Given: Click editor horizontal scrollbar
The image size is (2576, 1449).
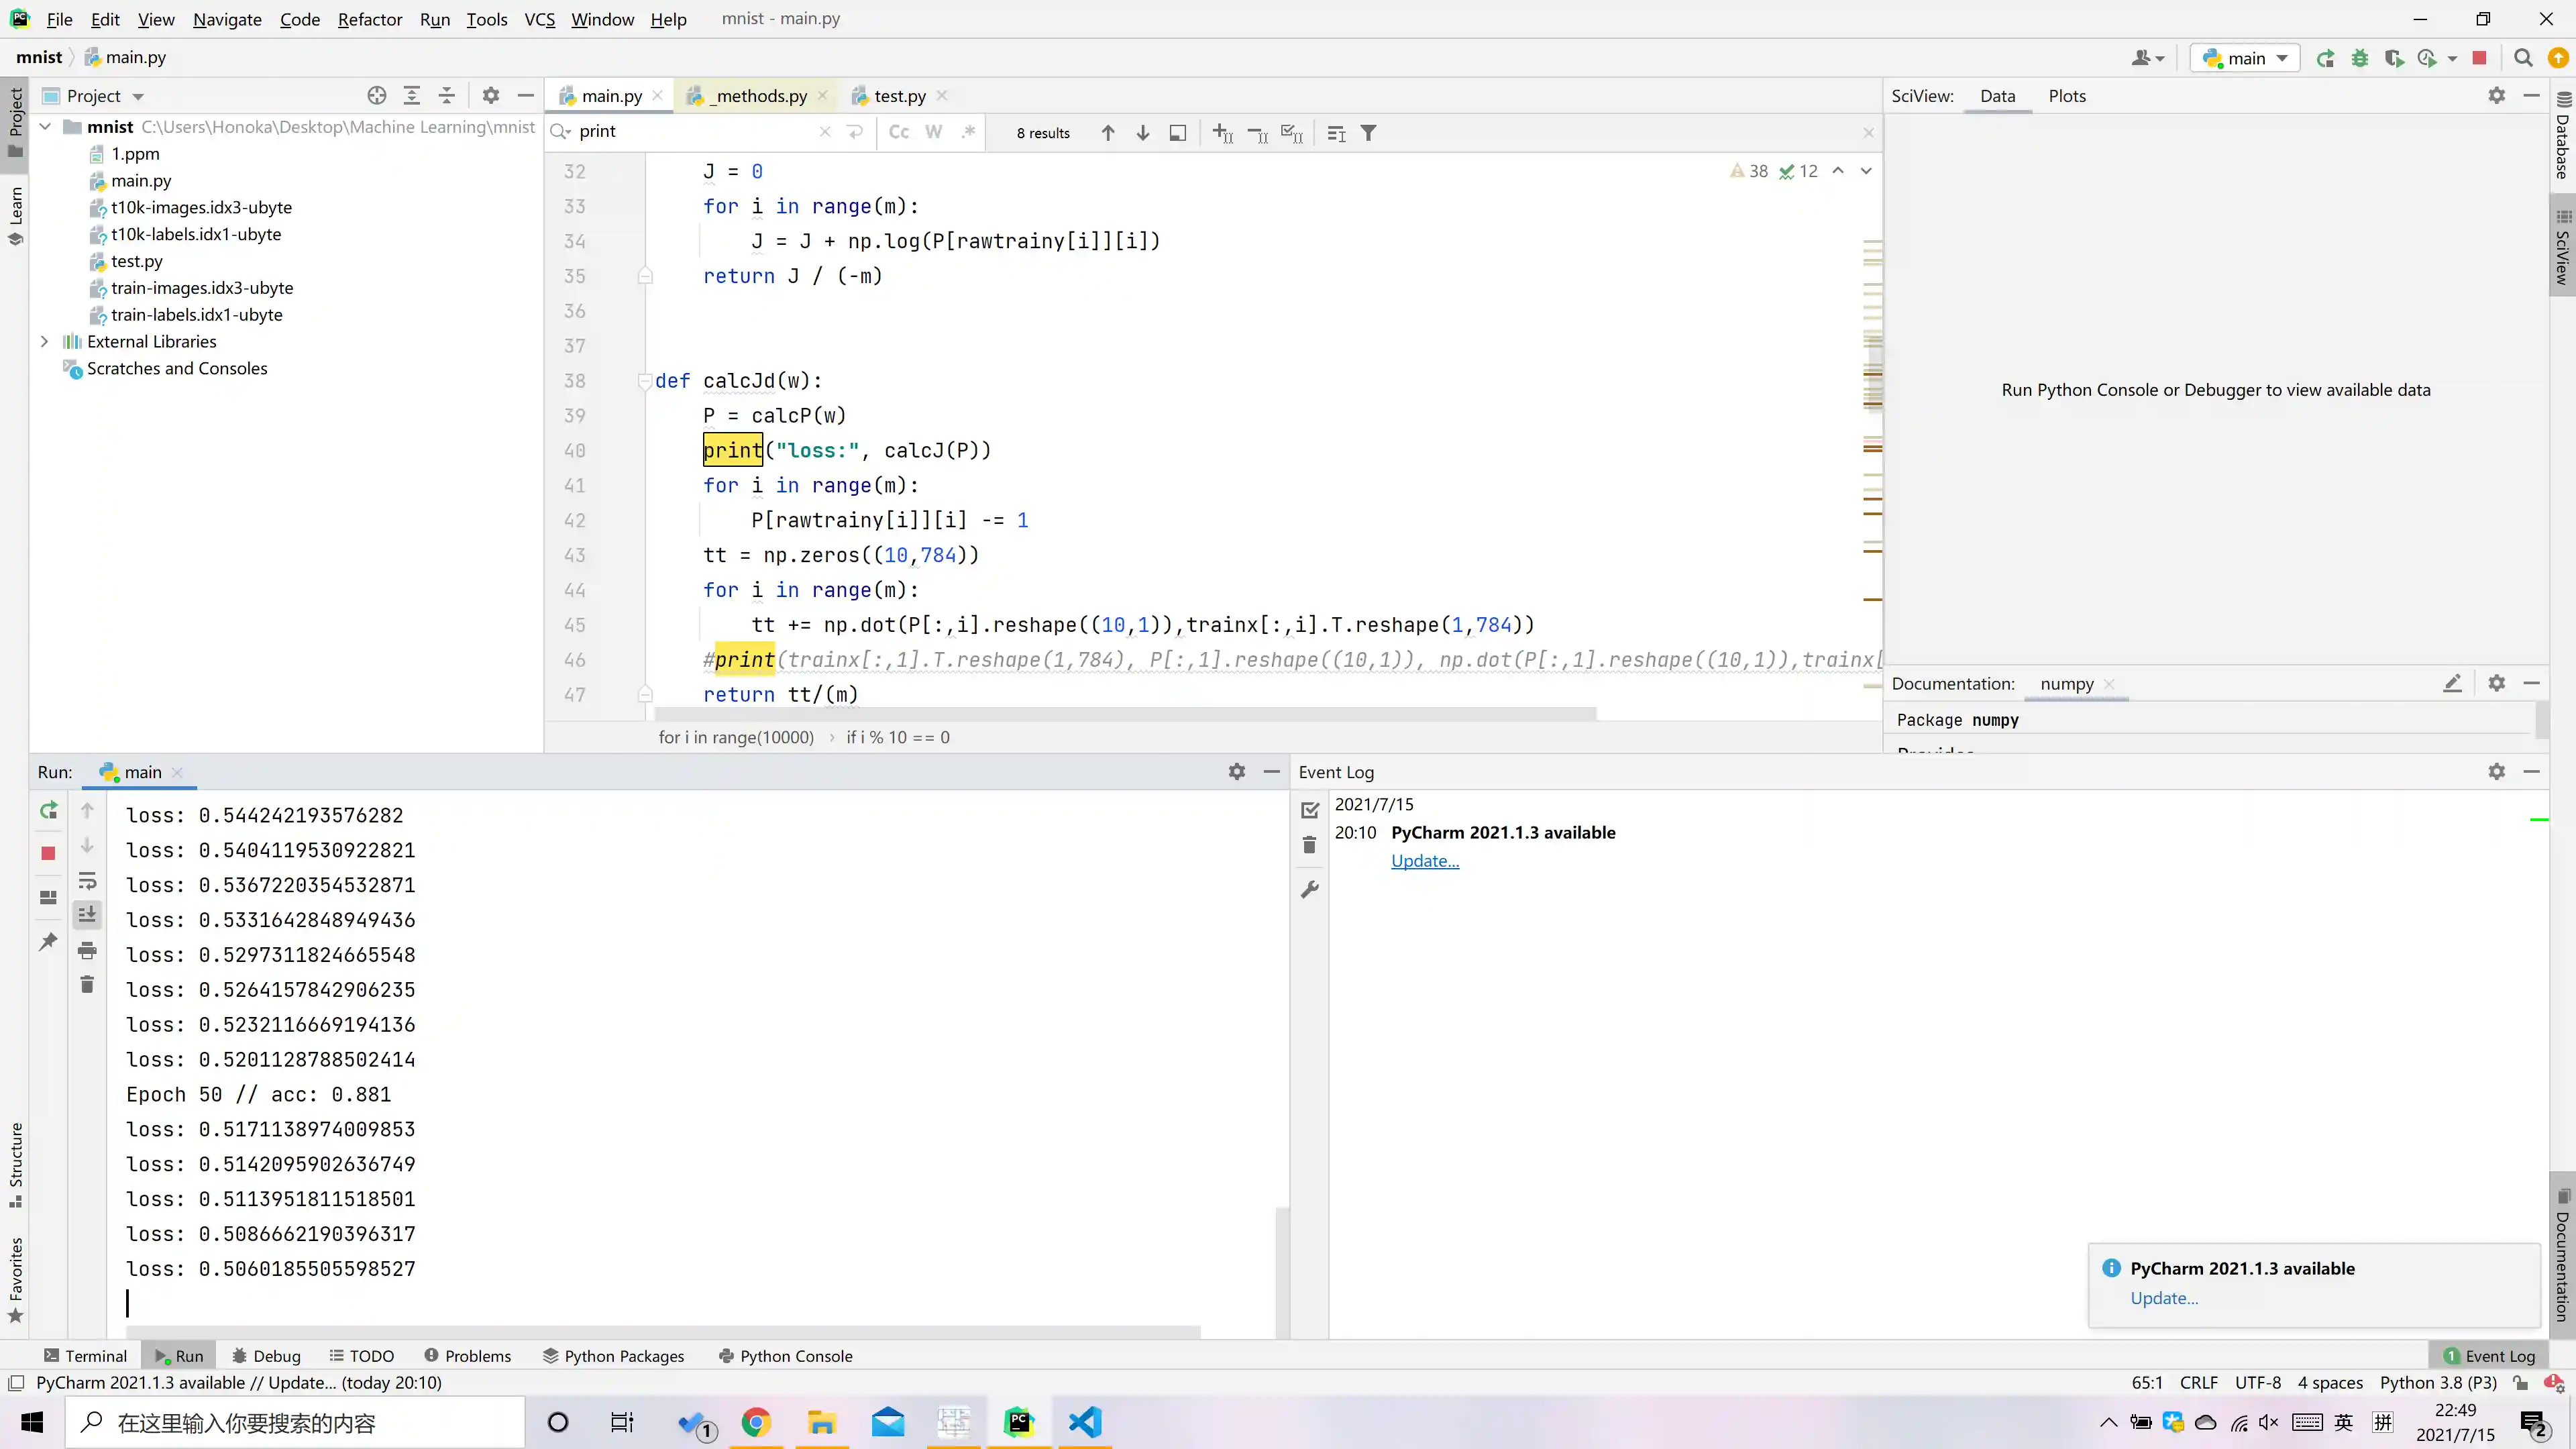Looking at the screenshot, I should click(x=1125, y=714).
